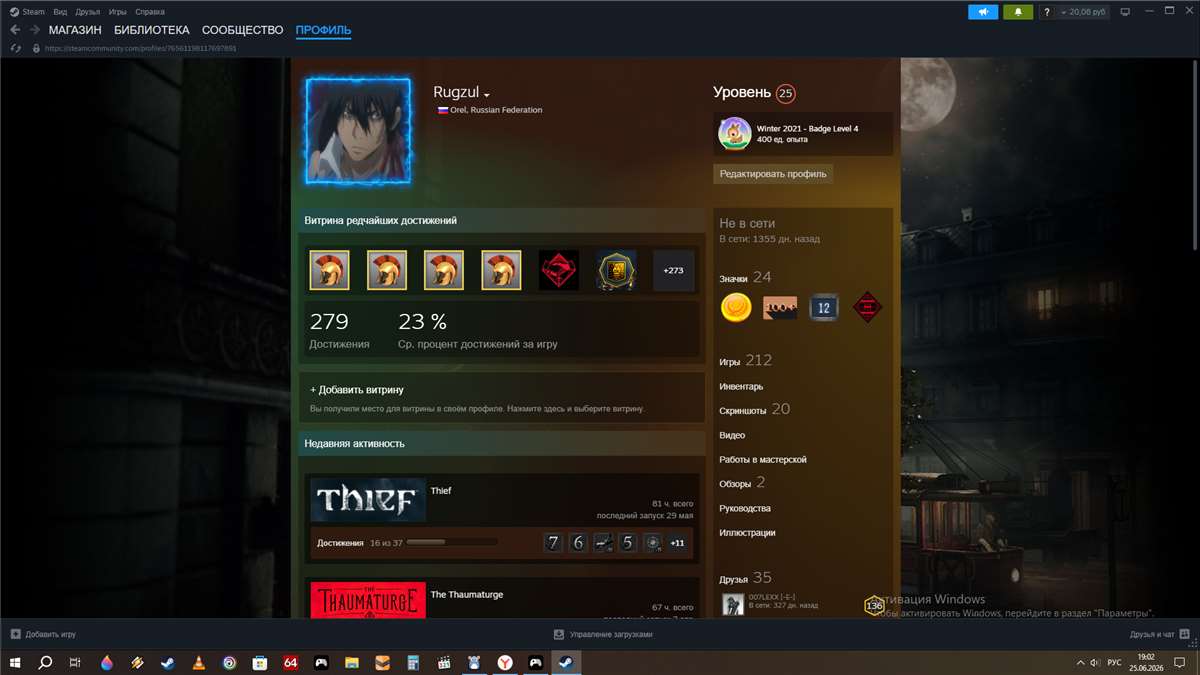Image resolution: width=1200 pixels, height=675 pixels.
Task: Expand +273 more rare achievements
Action: point(673,270)
